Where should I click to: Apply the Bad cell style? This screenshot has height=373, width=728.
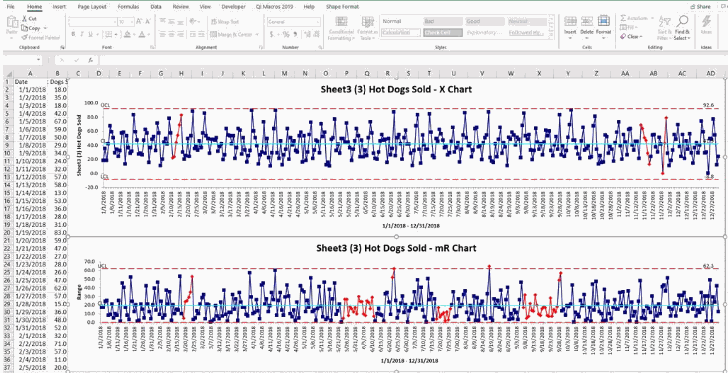[x=443, y=21]
